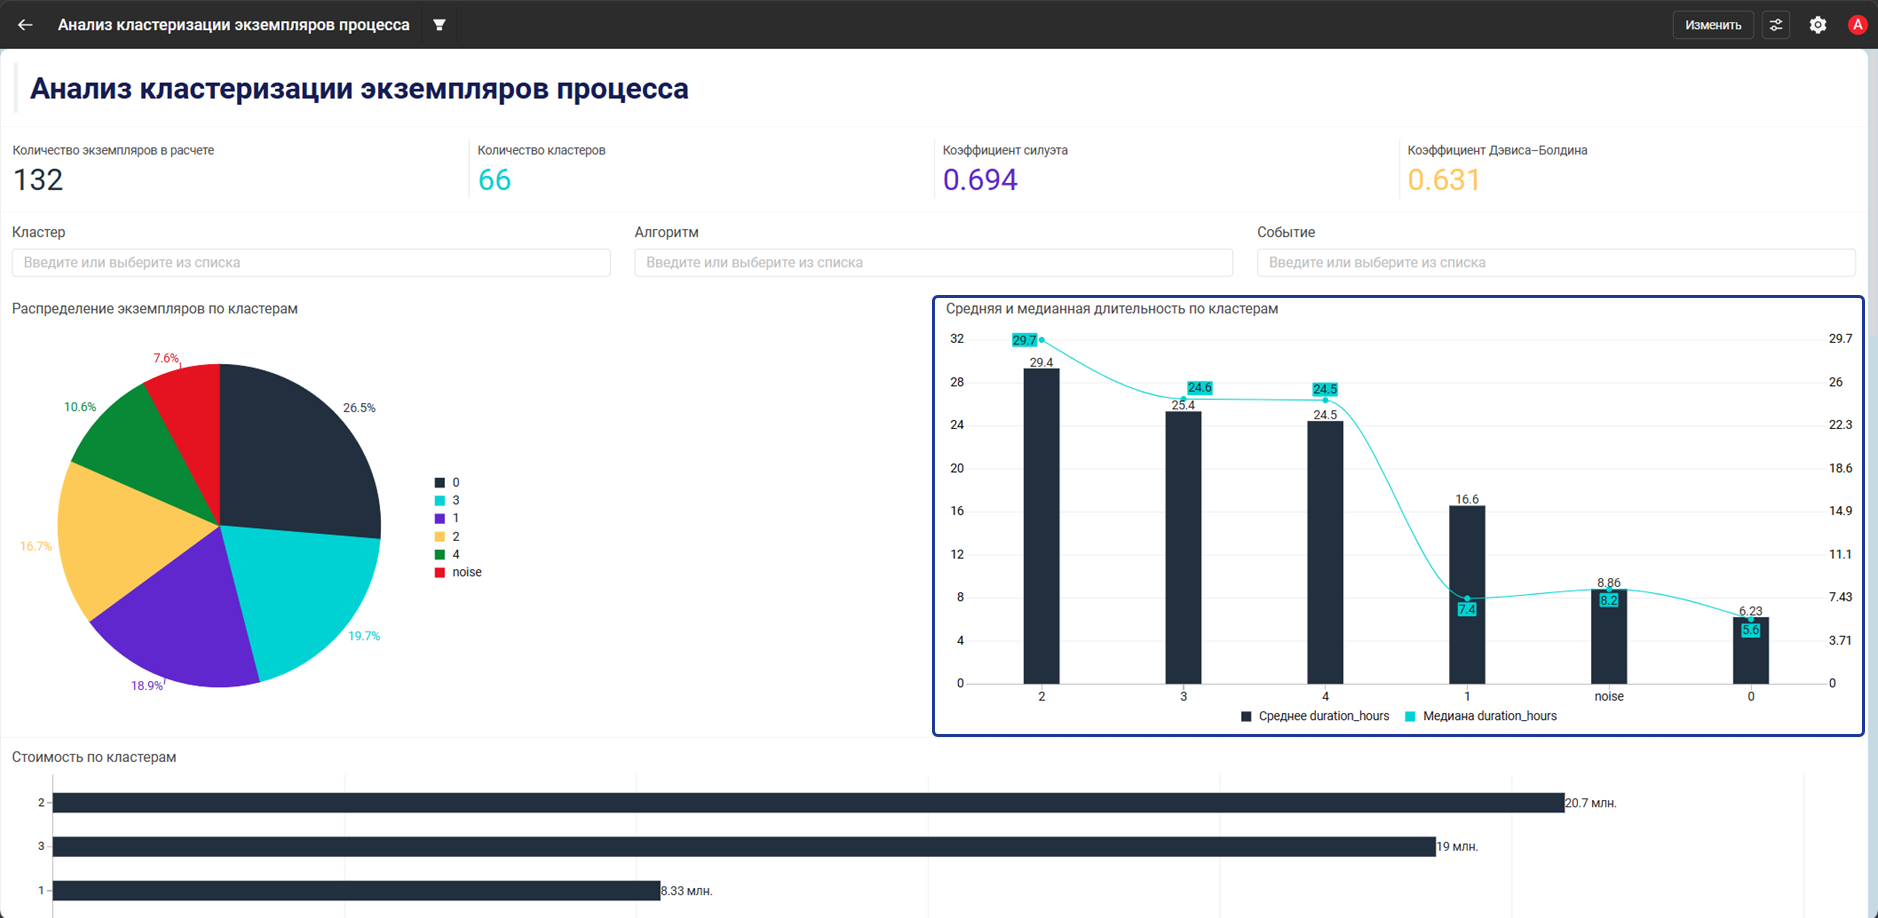The height and width of the screenshot is (918, 1878).
Task: Click the Коэффициент силуэта value 0.694
Action: point(980,180)
